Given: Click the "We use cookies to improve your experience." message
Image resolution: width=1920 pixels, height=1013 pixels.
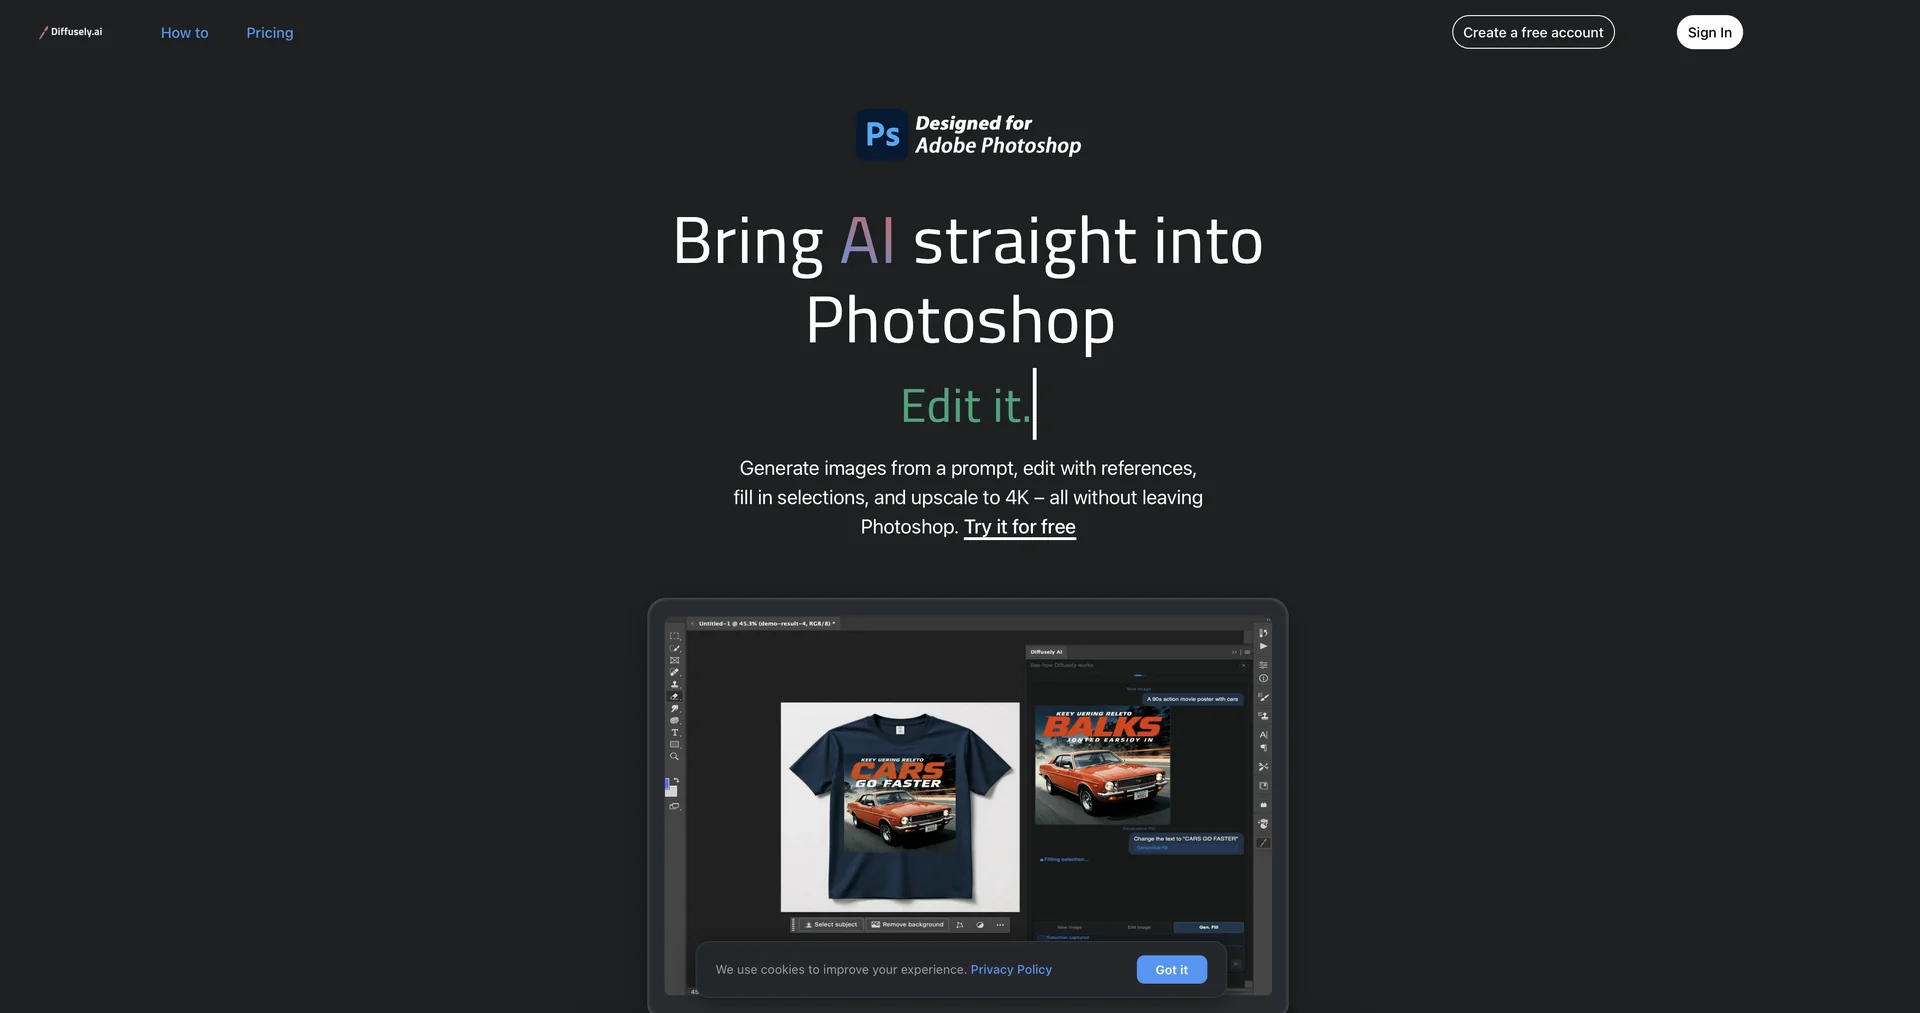Looking at the screenshot, I should (x=841, y=970).
